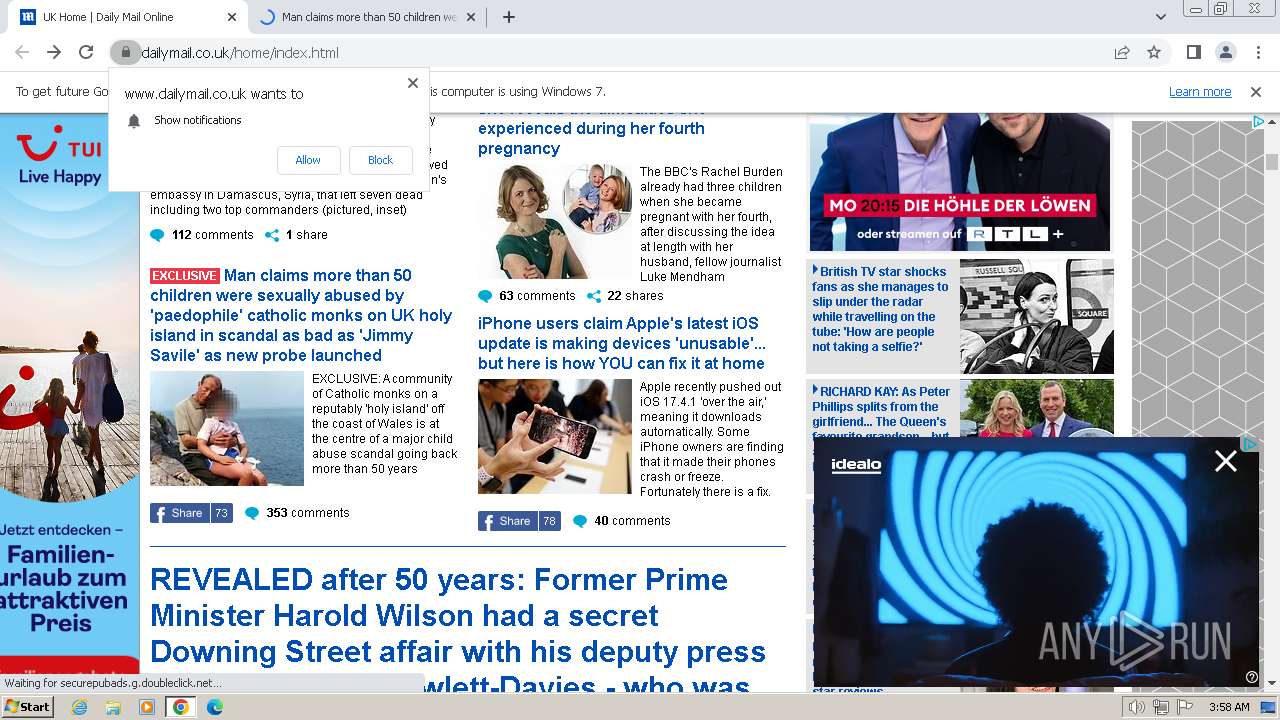Launch Internet Explorer from taskbar
This screenshot has height=720, width=1280.
79,707
